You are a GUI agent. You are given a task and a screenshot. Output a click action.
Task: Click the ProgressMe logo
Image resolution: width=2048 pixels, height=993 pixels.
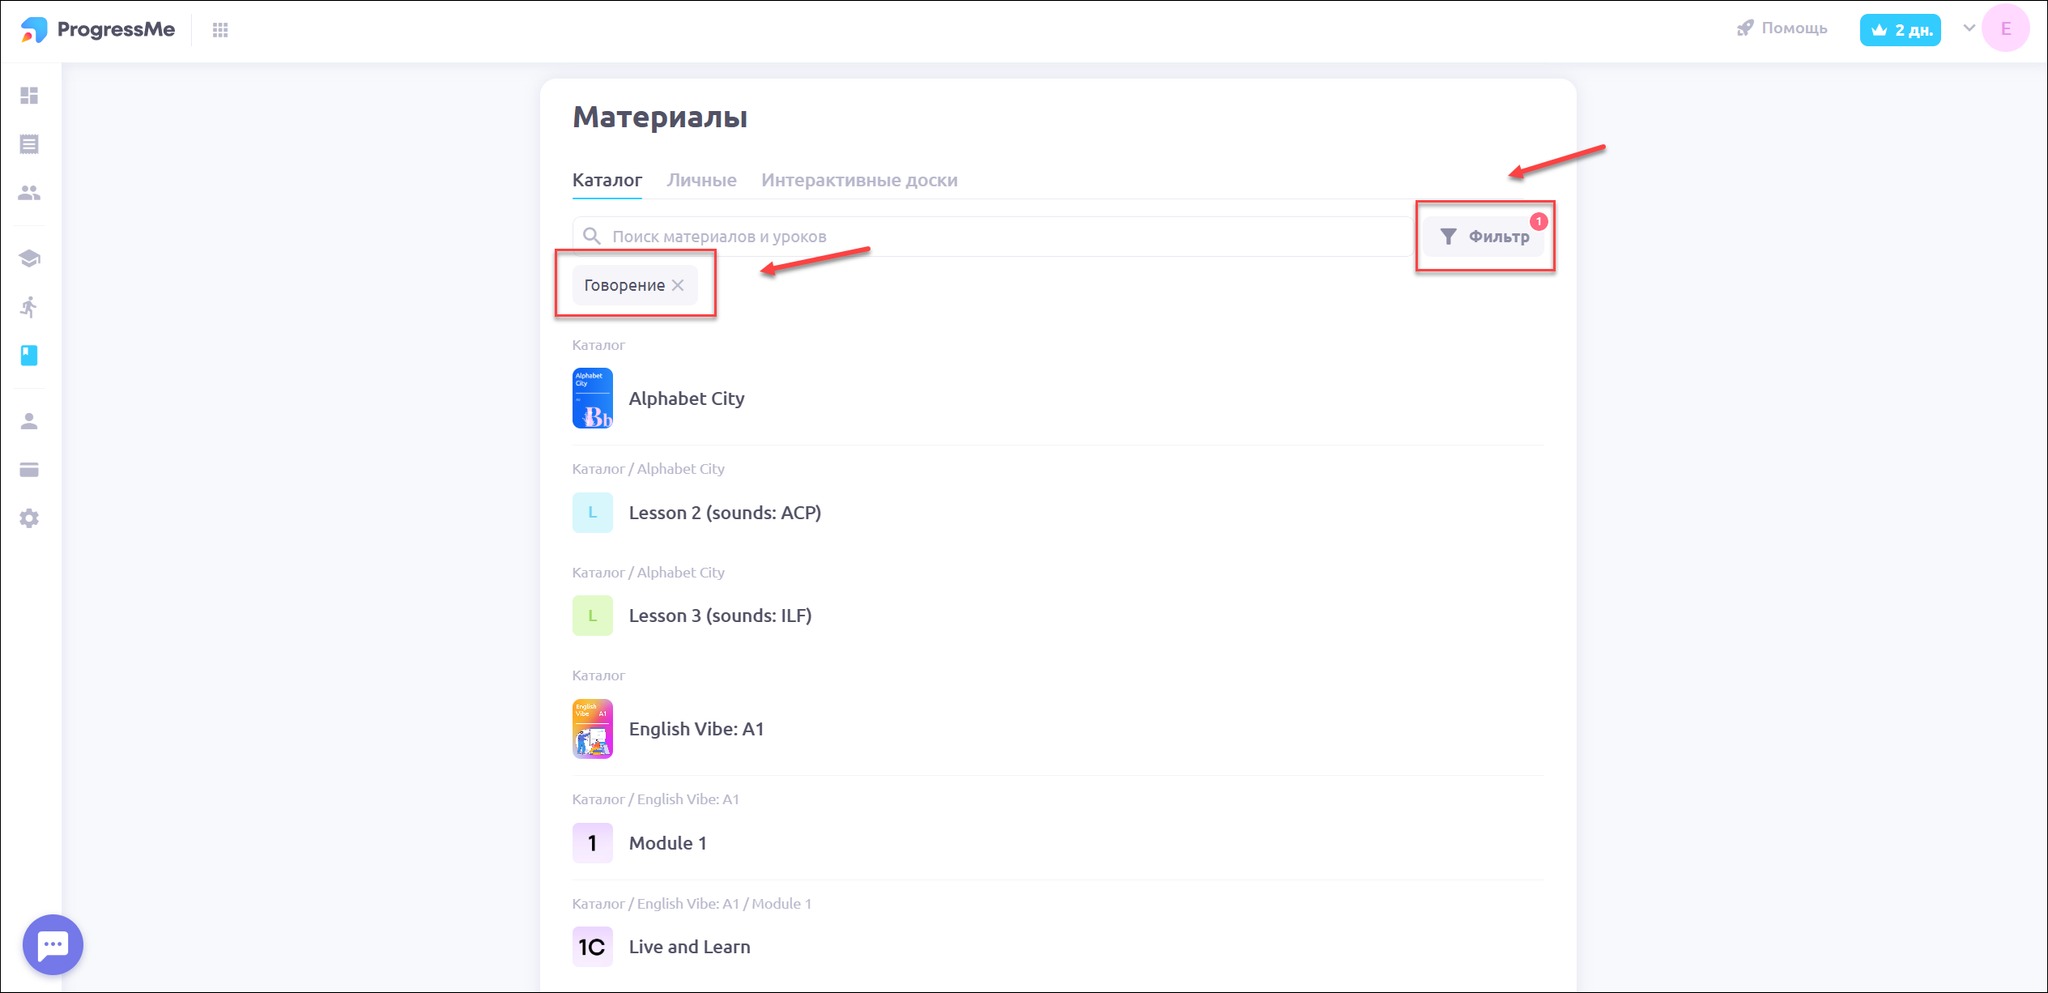click(98, 30)
